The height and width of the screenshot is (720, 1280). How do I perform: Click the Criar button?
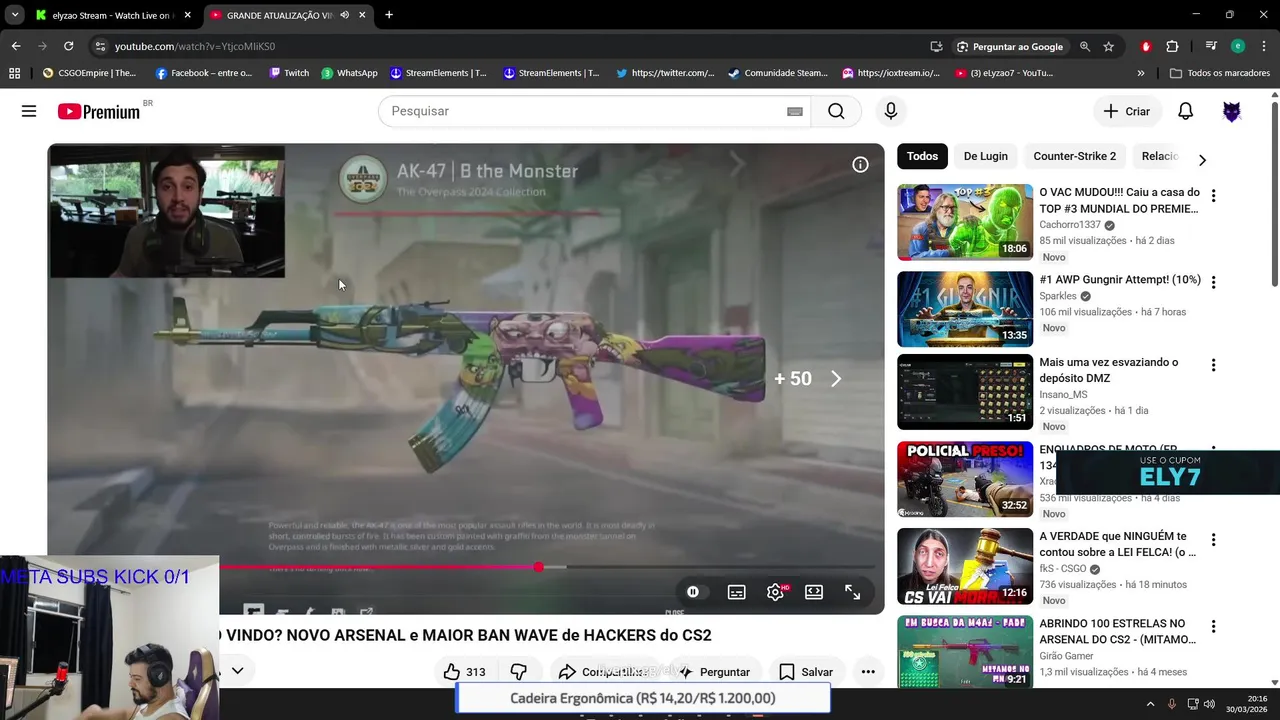pos(1127,111)
